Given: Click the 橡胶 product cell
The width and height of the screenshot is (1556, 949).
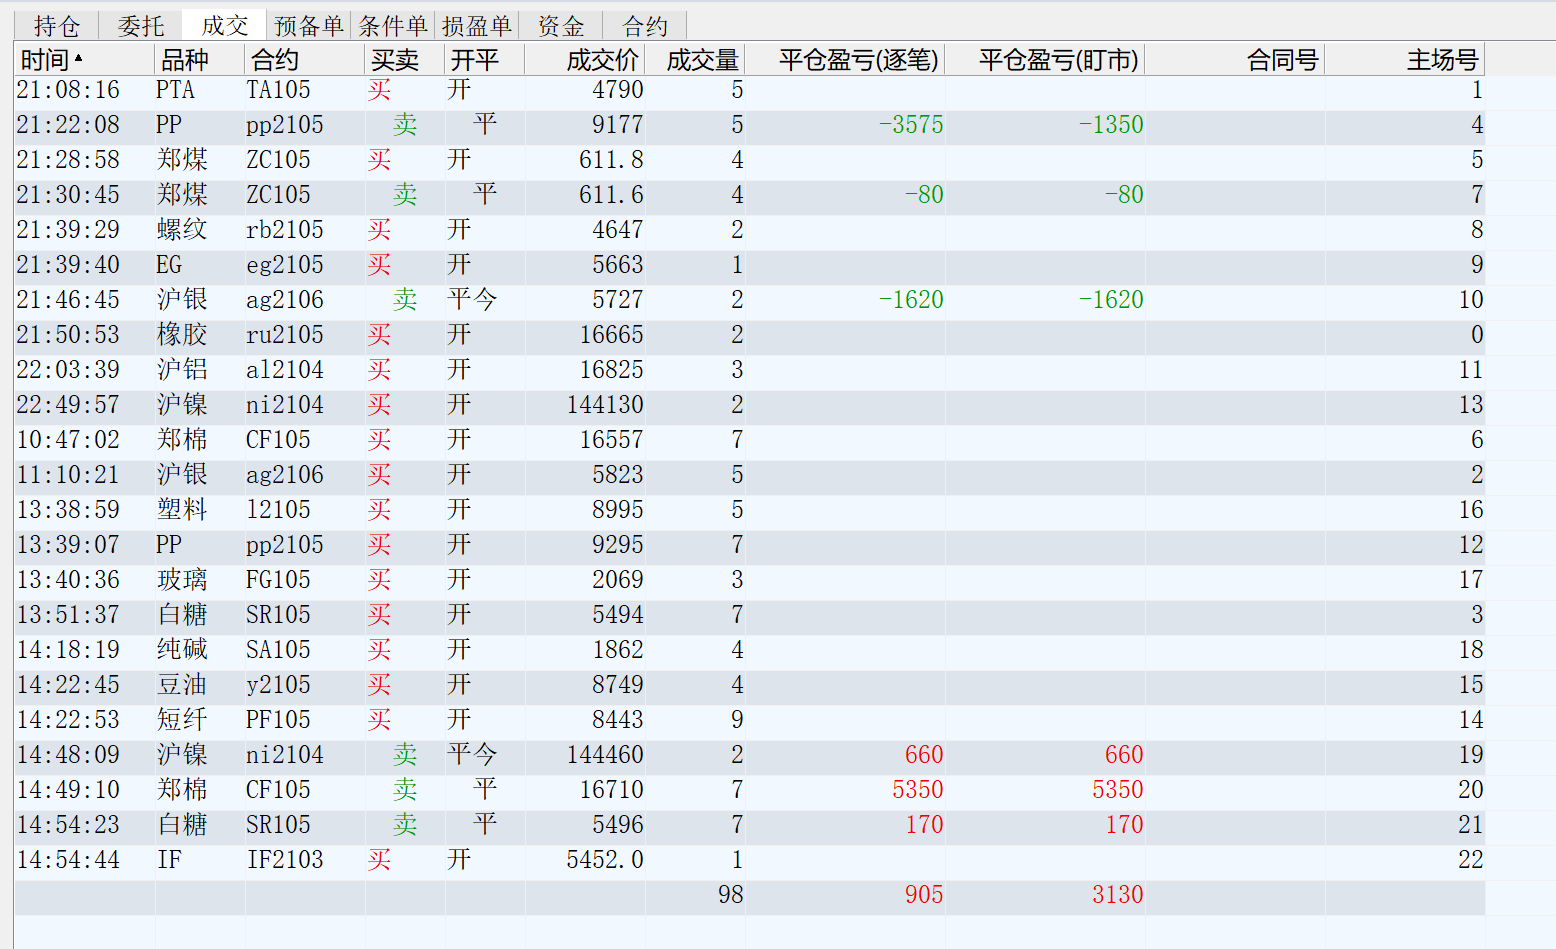Looking at the screenshot, I should pos(182,335).
